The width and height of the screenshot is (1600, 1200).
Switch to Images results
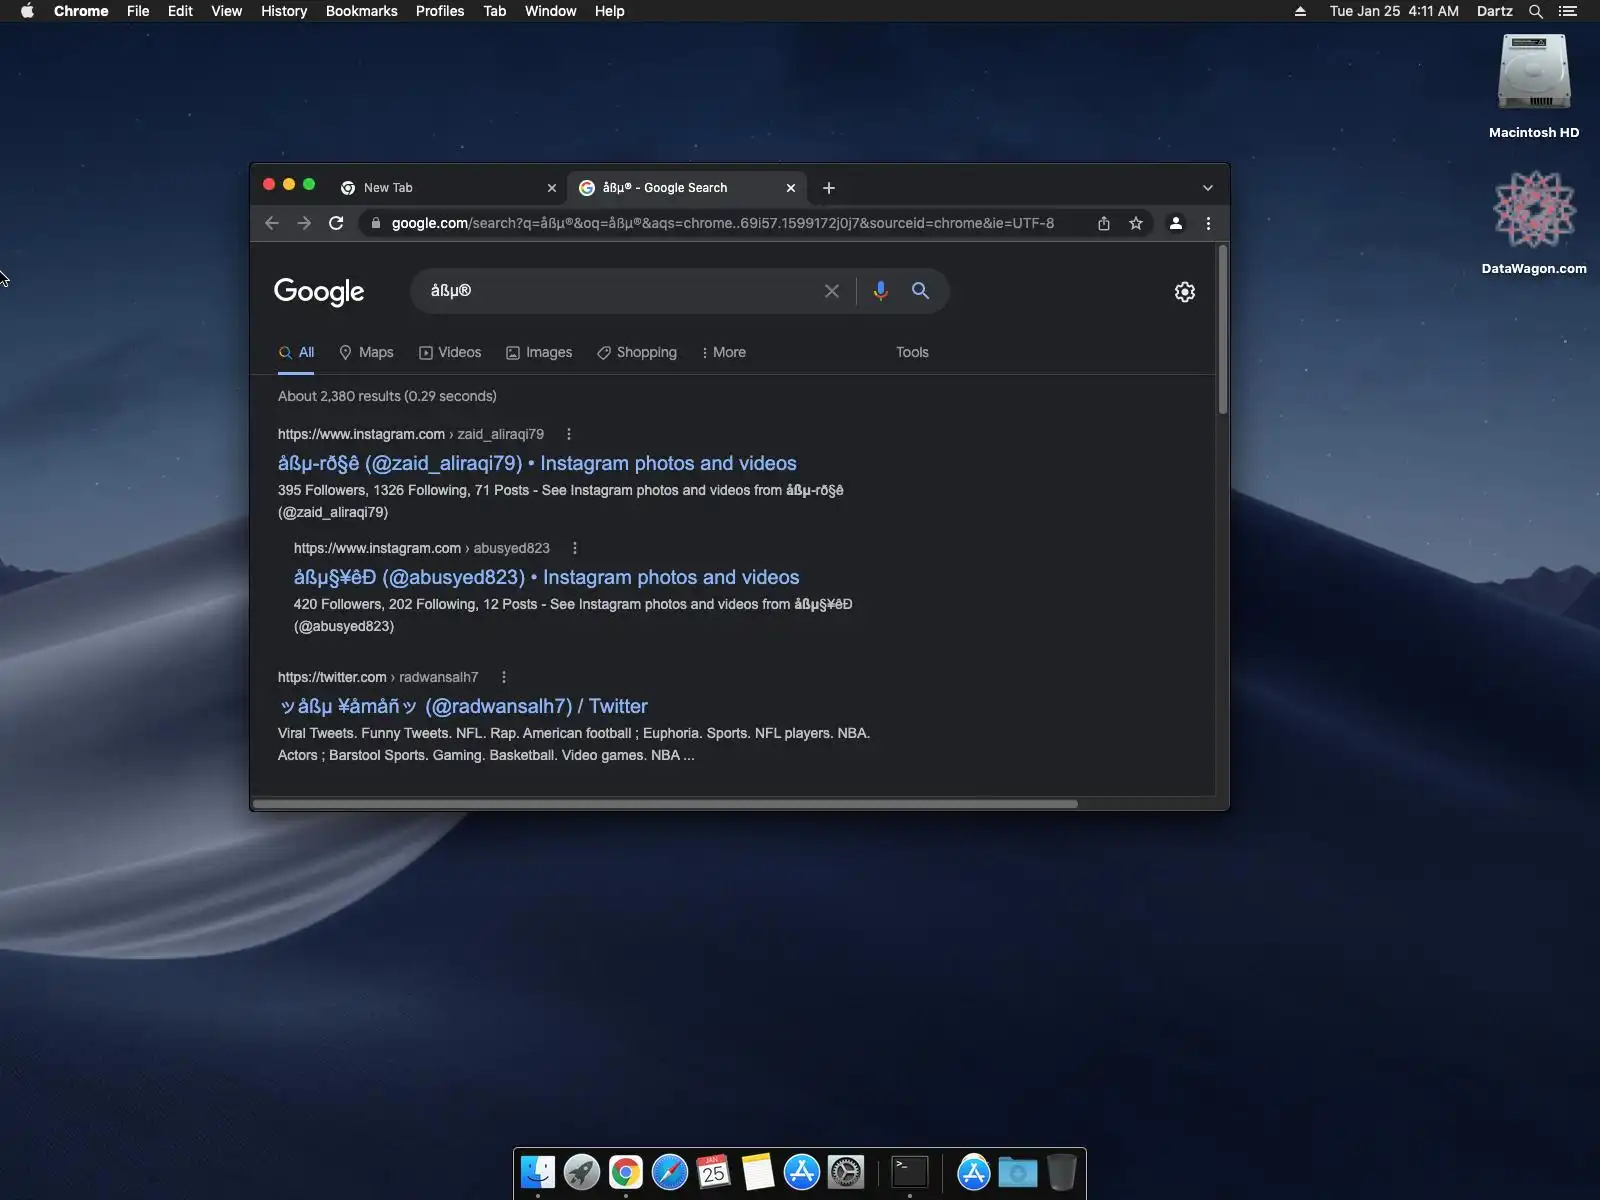[539, 352]
